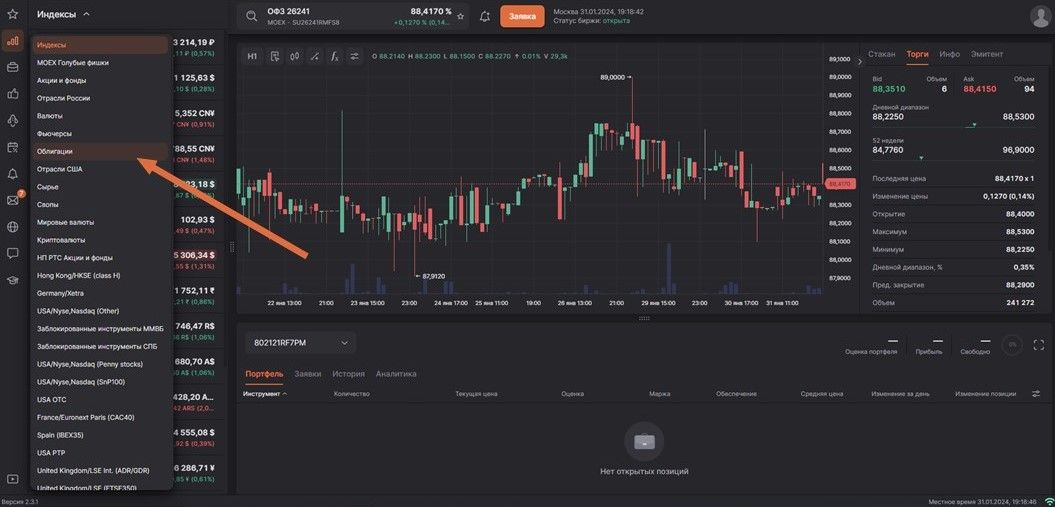Open the История tab
The image size is (1055, 507).
349,374
